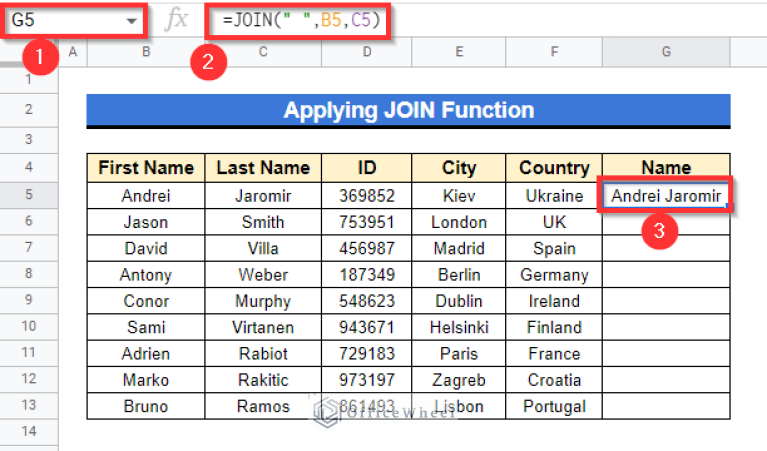Select column A header

click(x=73, y=52)
